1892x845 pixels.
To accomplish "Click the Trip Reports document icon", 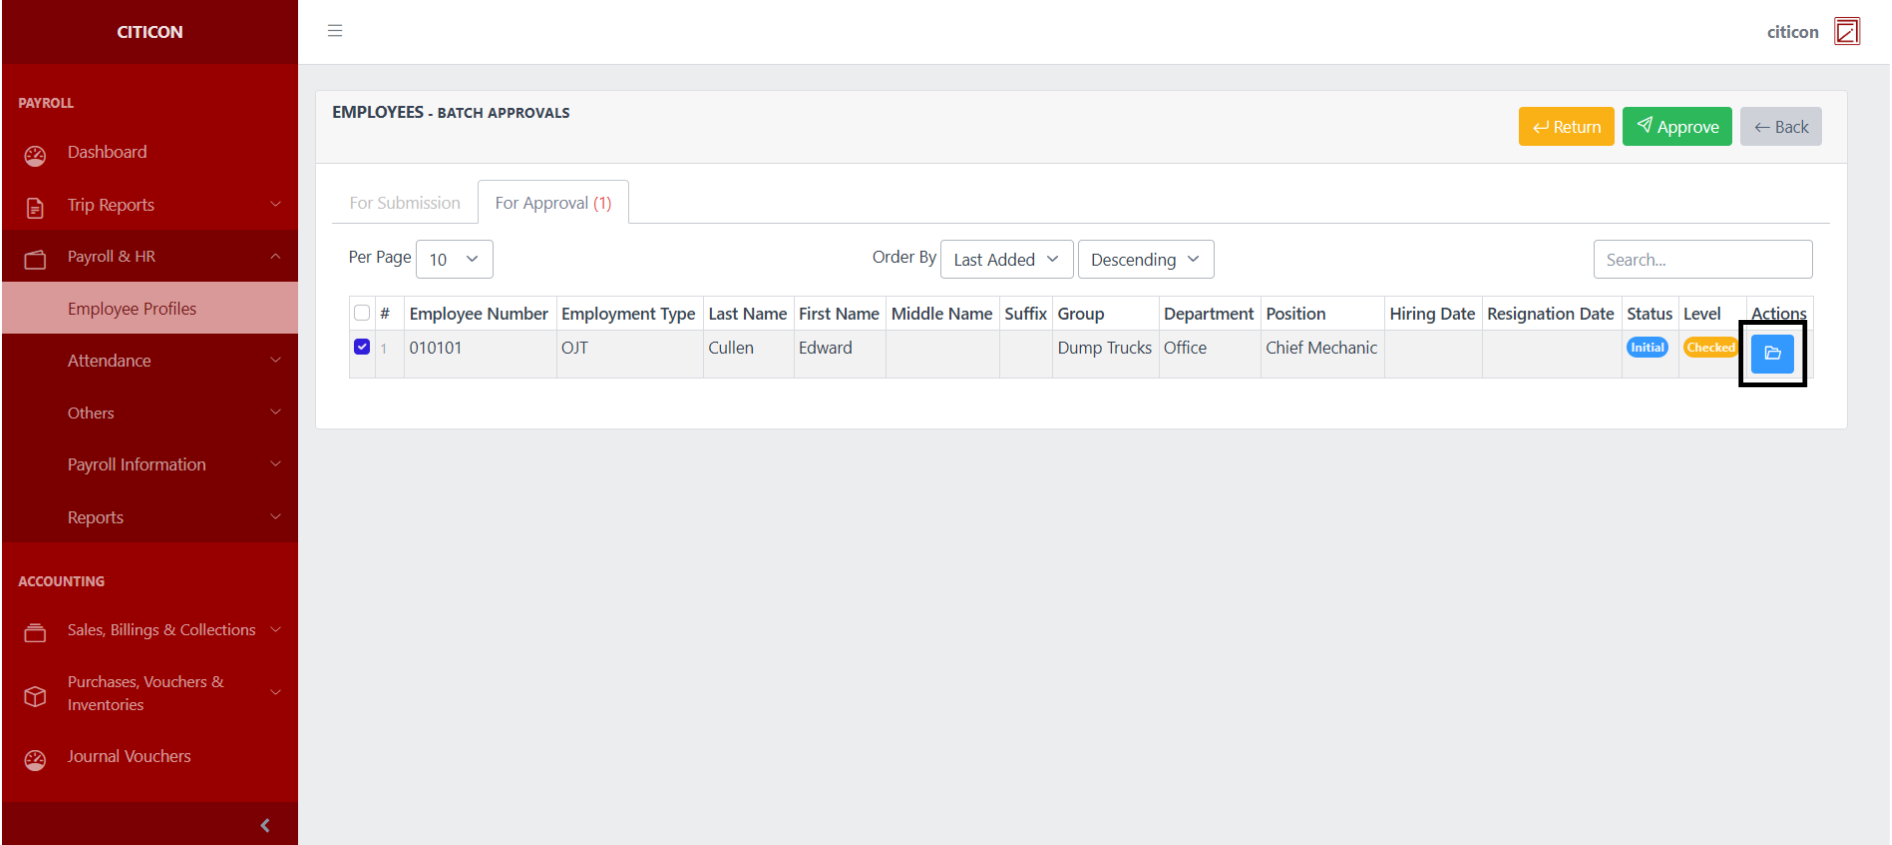I will (35, 207).
